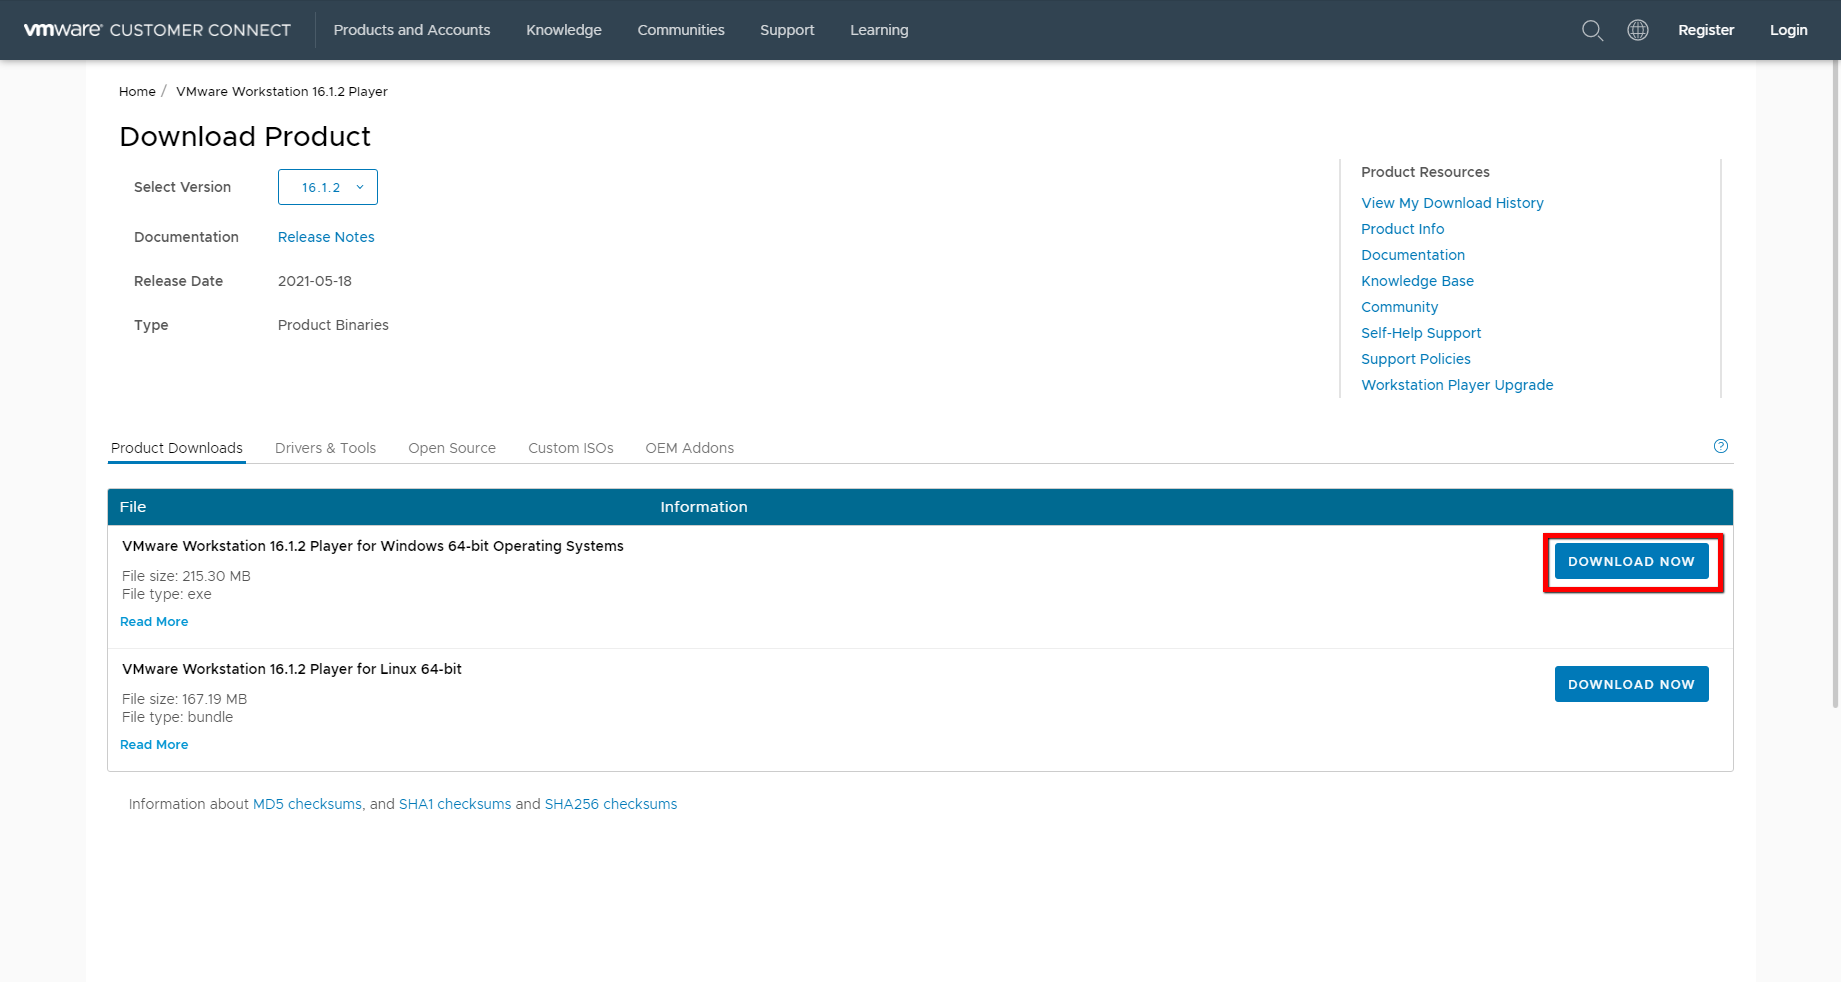Click the Player for Linux 64-bit title
This screenshot has height=982, width=1841.
(x=292, y=669)
